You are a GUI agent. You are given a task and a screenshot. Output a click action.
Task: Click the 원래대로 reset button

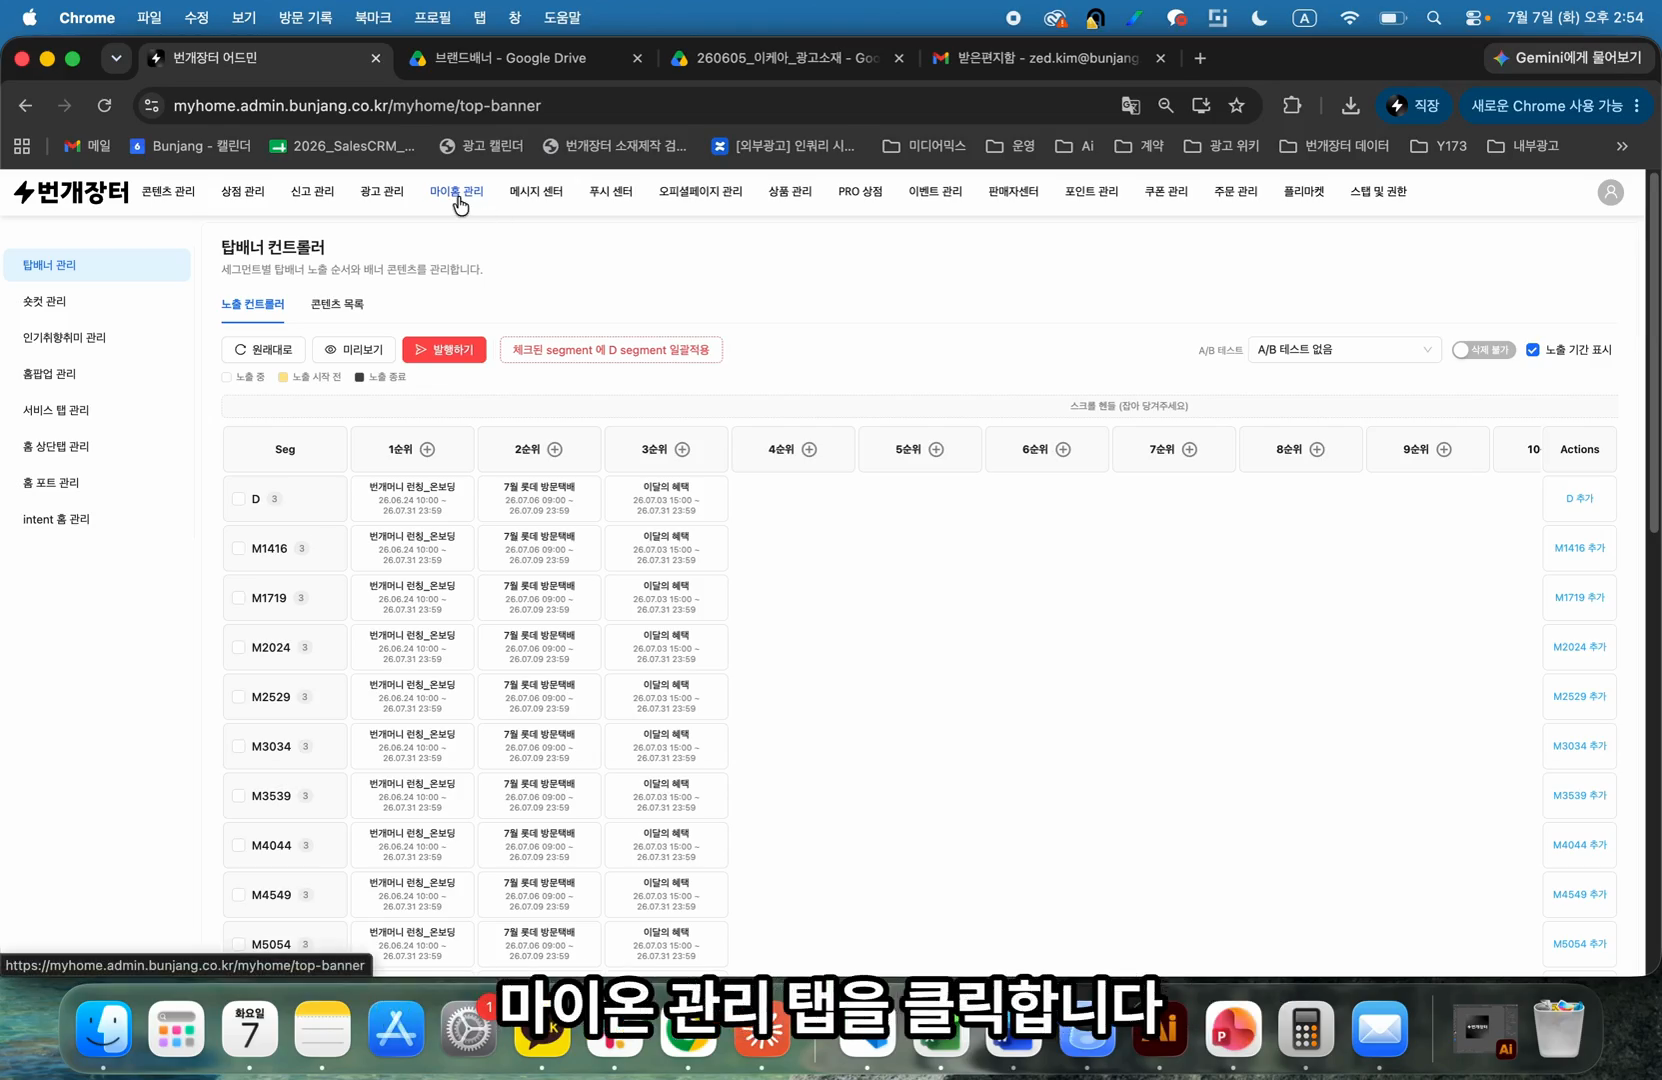point(264,350)
